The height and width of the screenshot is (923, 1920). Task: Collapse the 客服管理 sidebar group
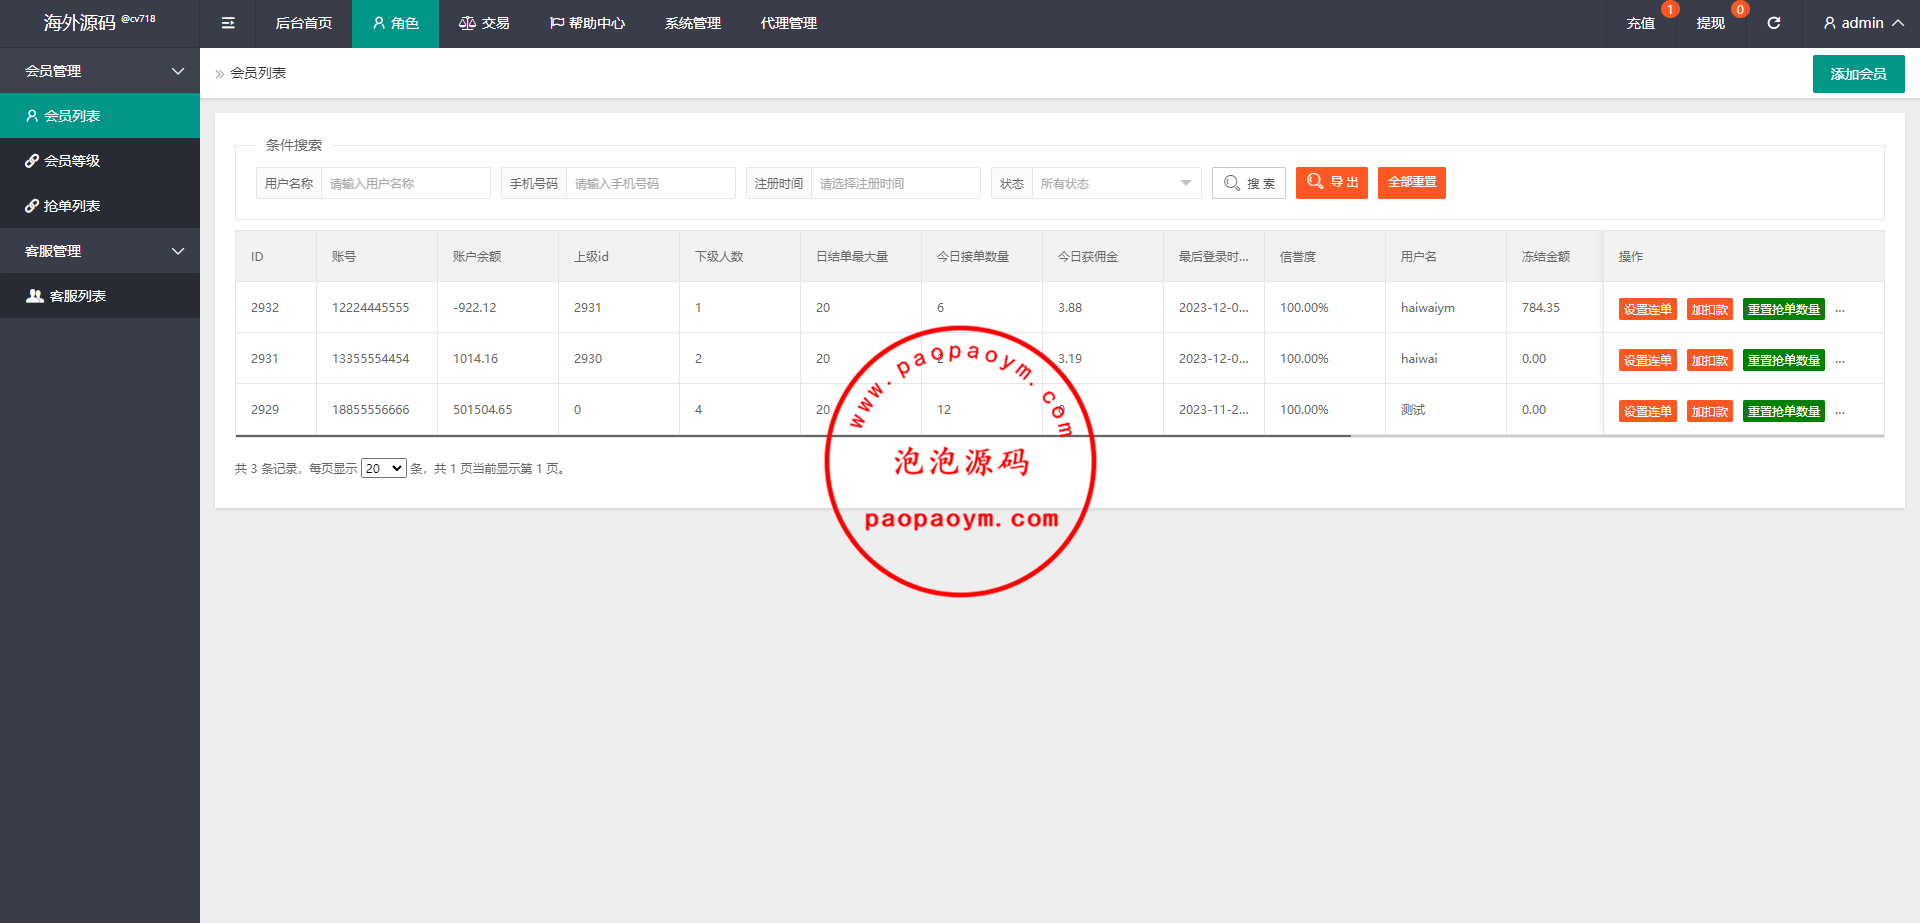[100, 251]
